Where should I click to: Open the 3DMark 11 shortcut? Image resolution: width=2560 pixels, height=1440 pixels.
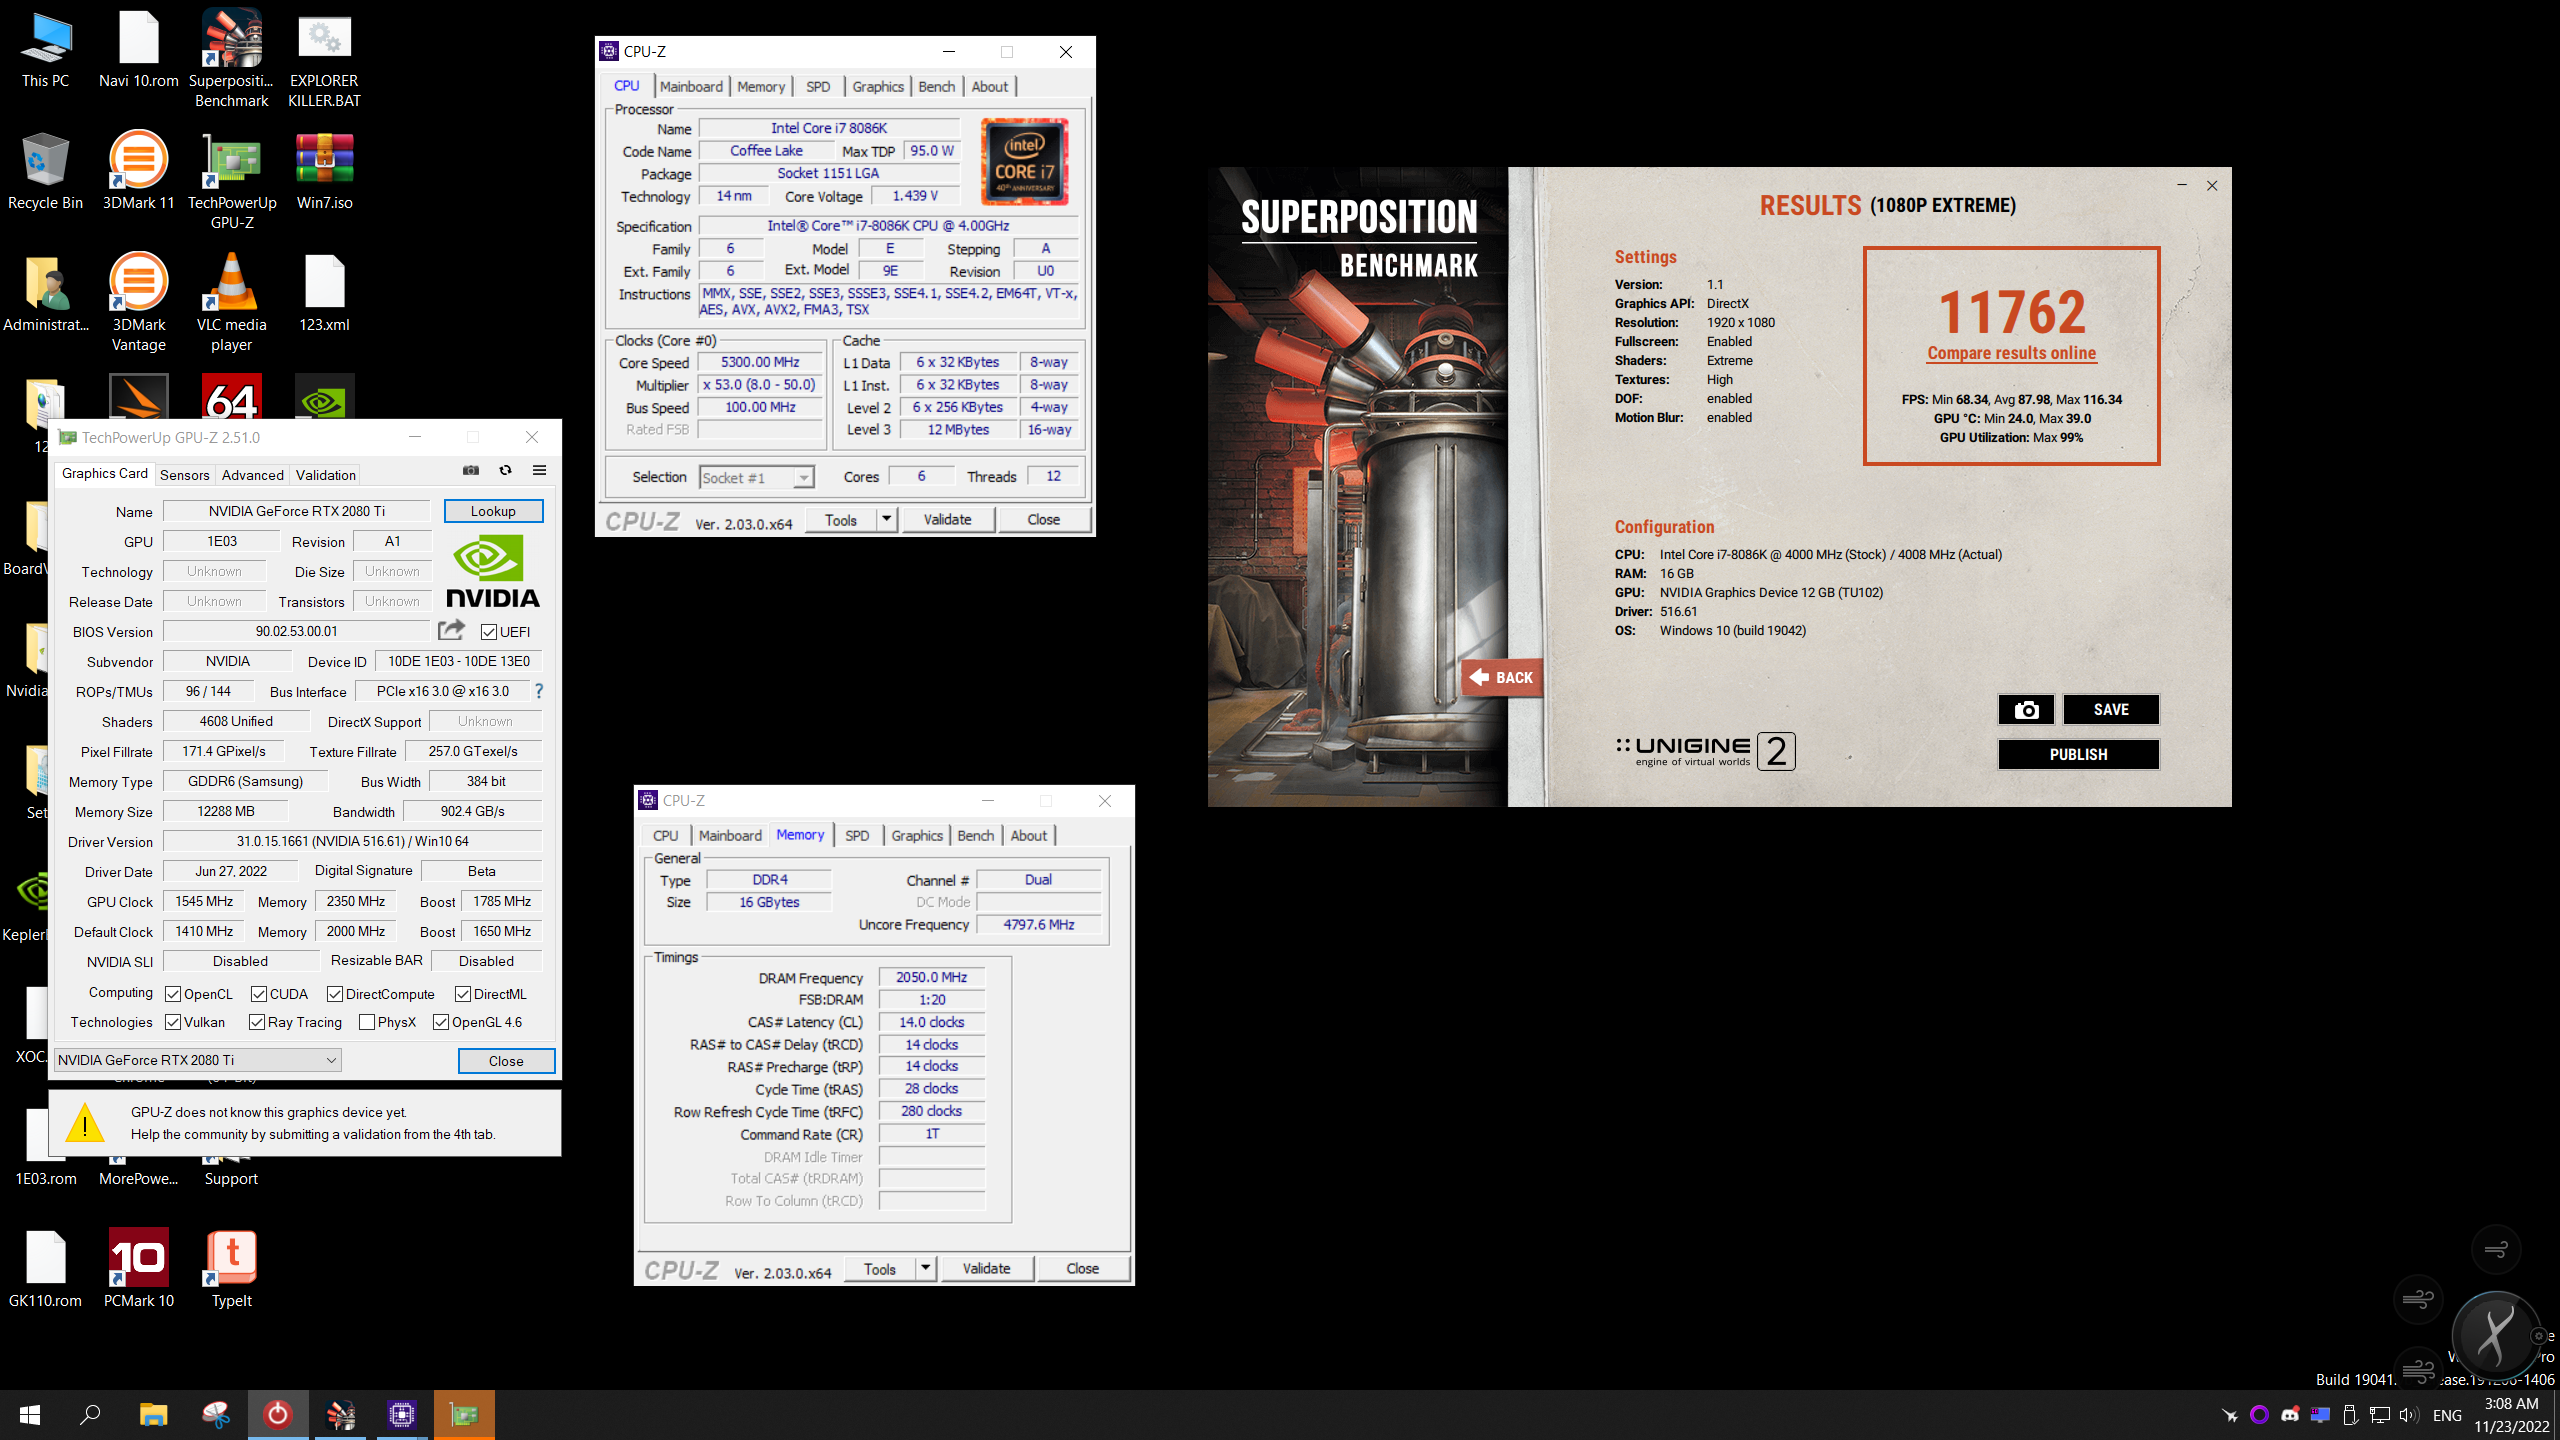[138, 172]
